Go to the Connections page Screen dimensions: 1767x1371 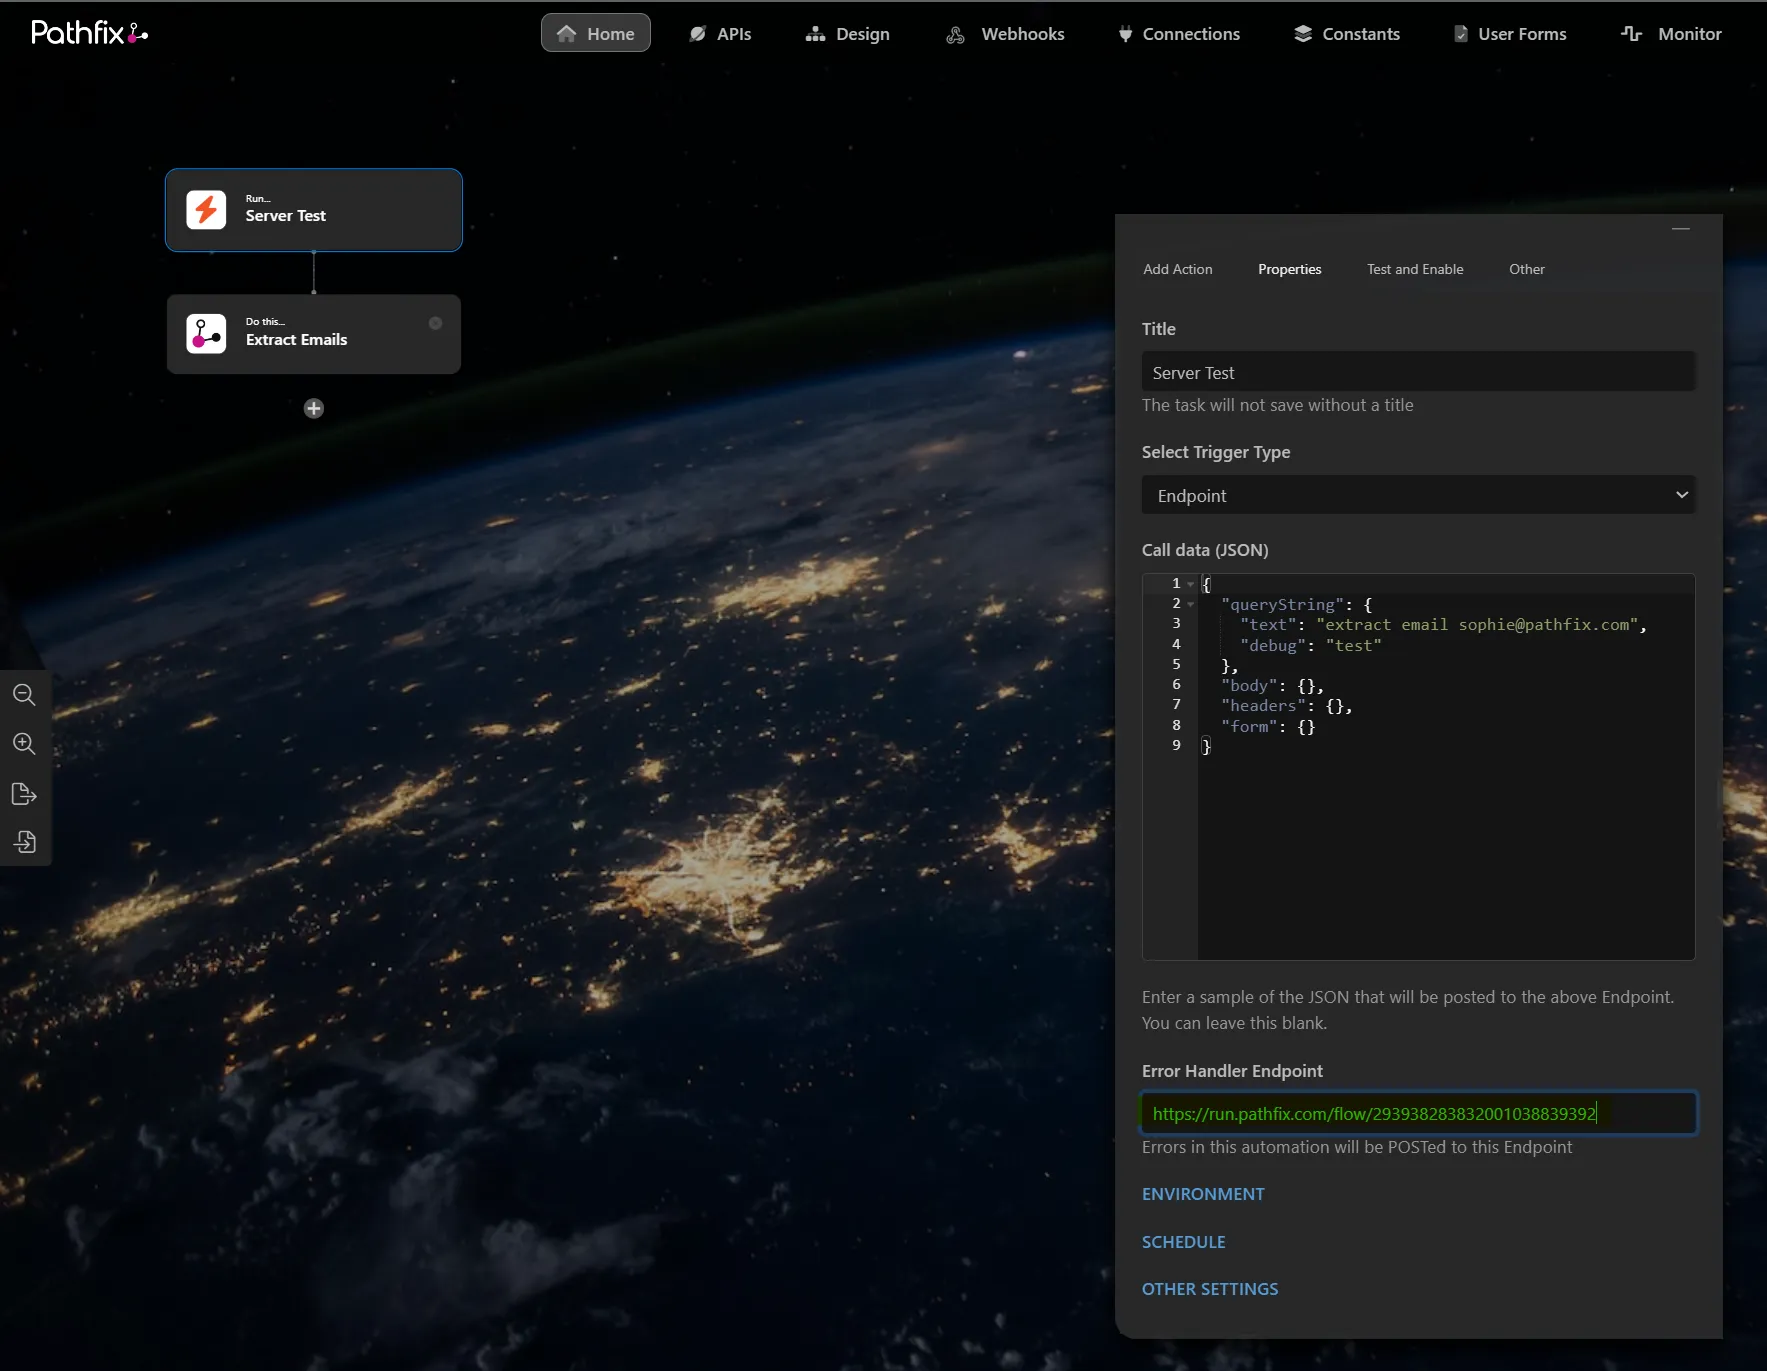[1179, 34]
